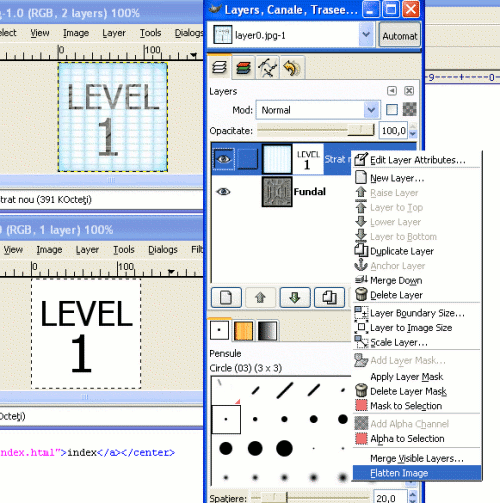
Task: Open the layer0.jpg-1 image selector dropdown
Action: [x=292, y=35]
